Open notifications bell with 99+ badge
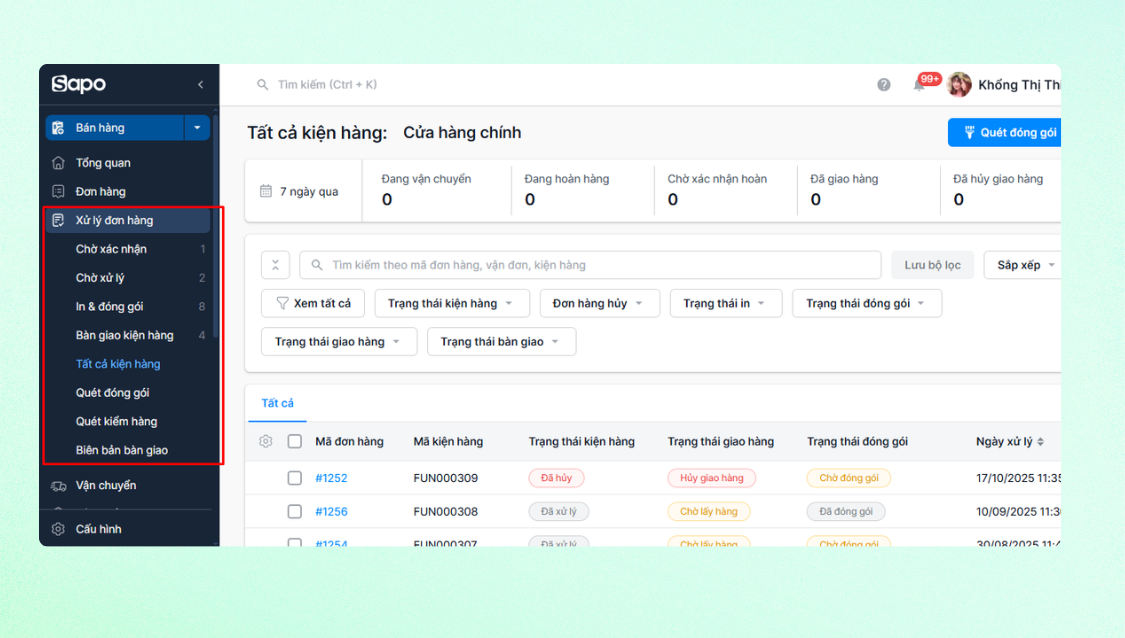The image size is (1125, 638). (x=919, y=85)
